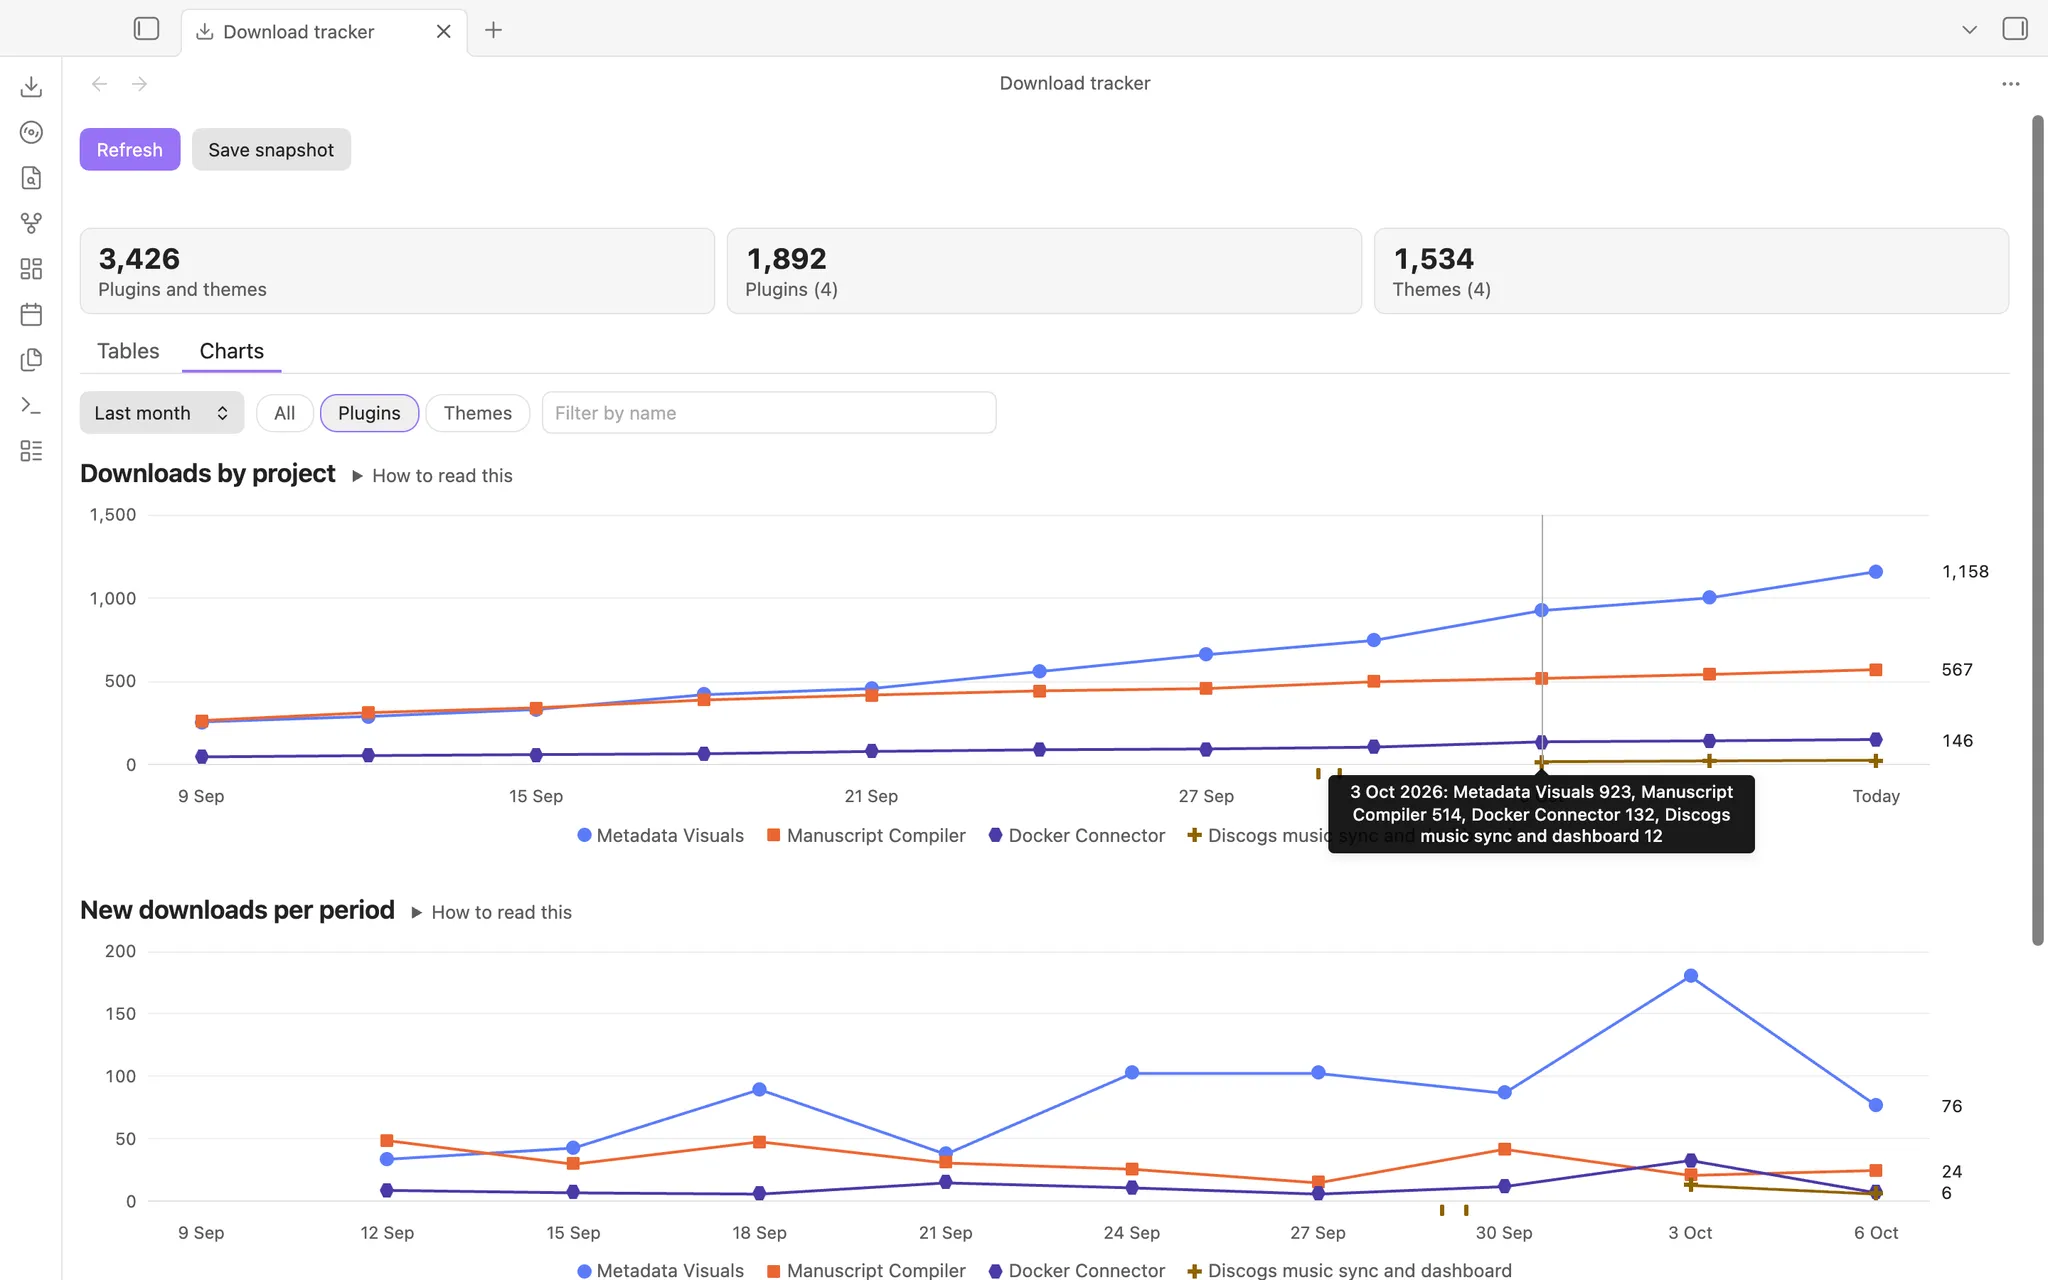Click the checklist icon at sidebar bottom

31,451
